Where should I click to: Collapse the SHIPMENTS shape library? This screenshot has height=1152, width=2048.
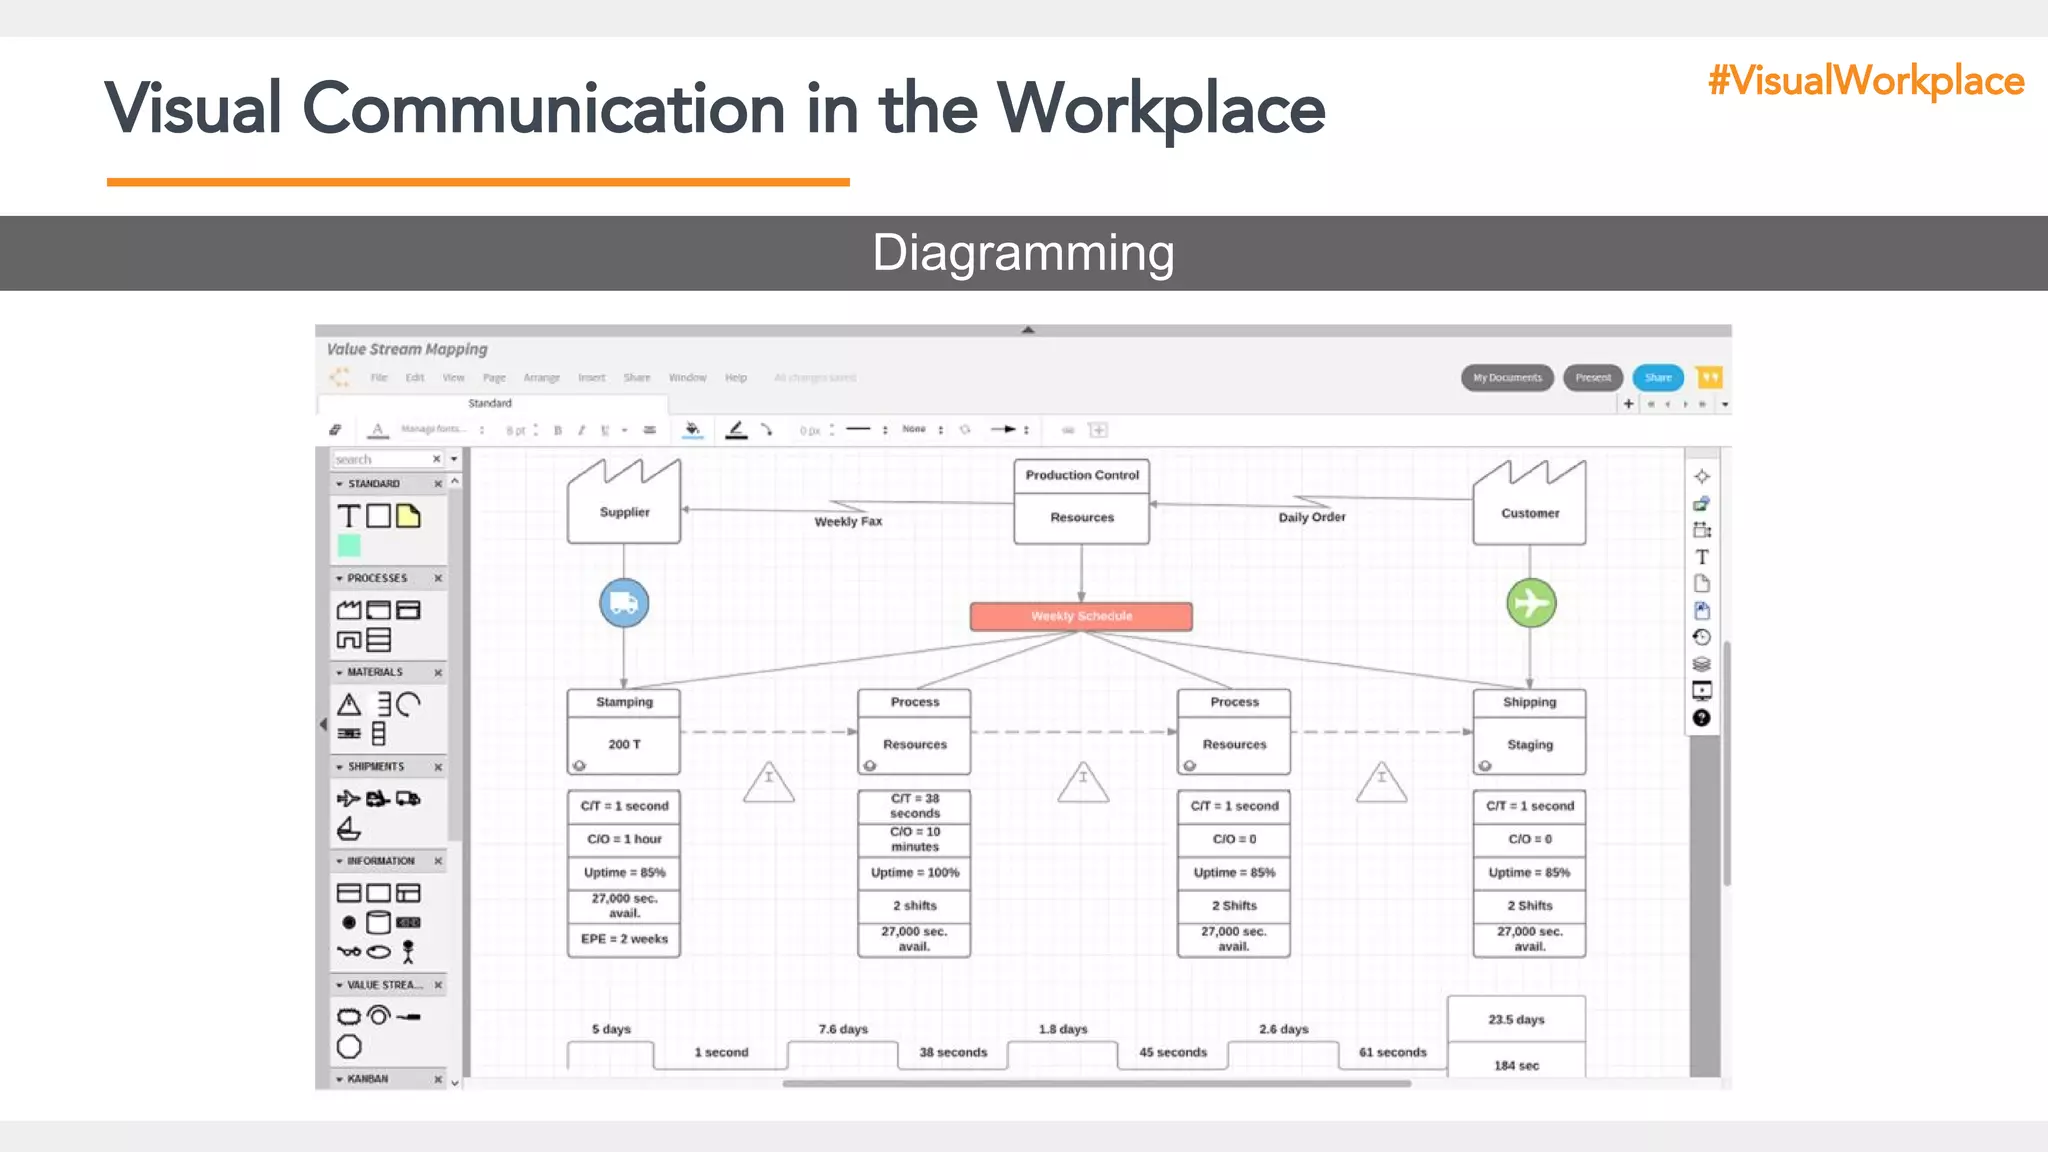[340, 767]
